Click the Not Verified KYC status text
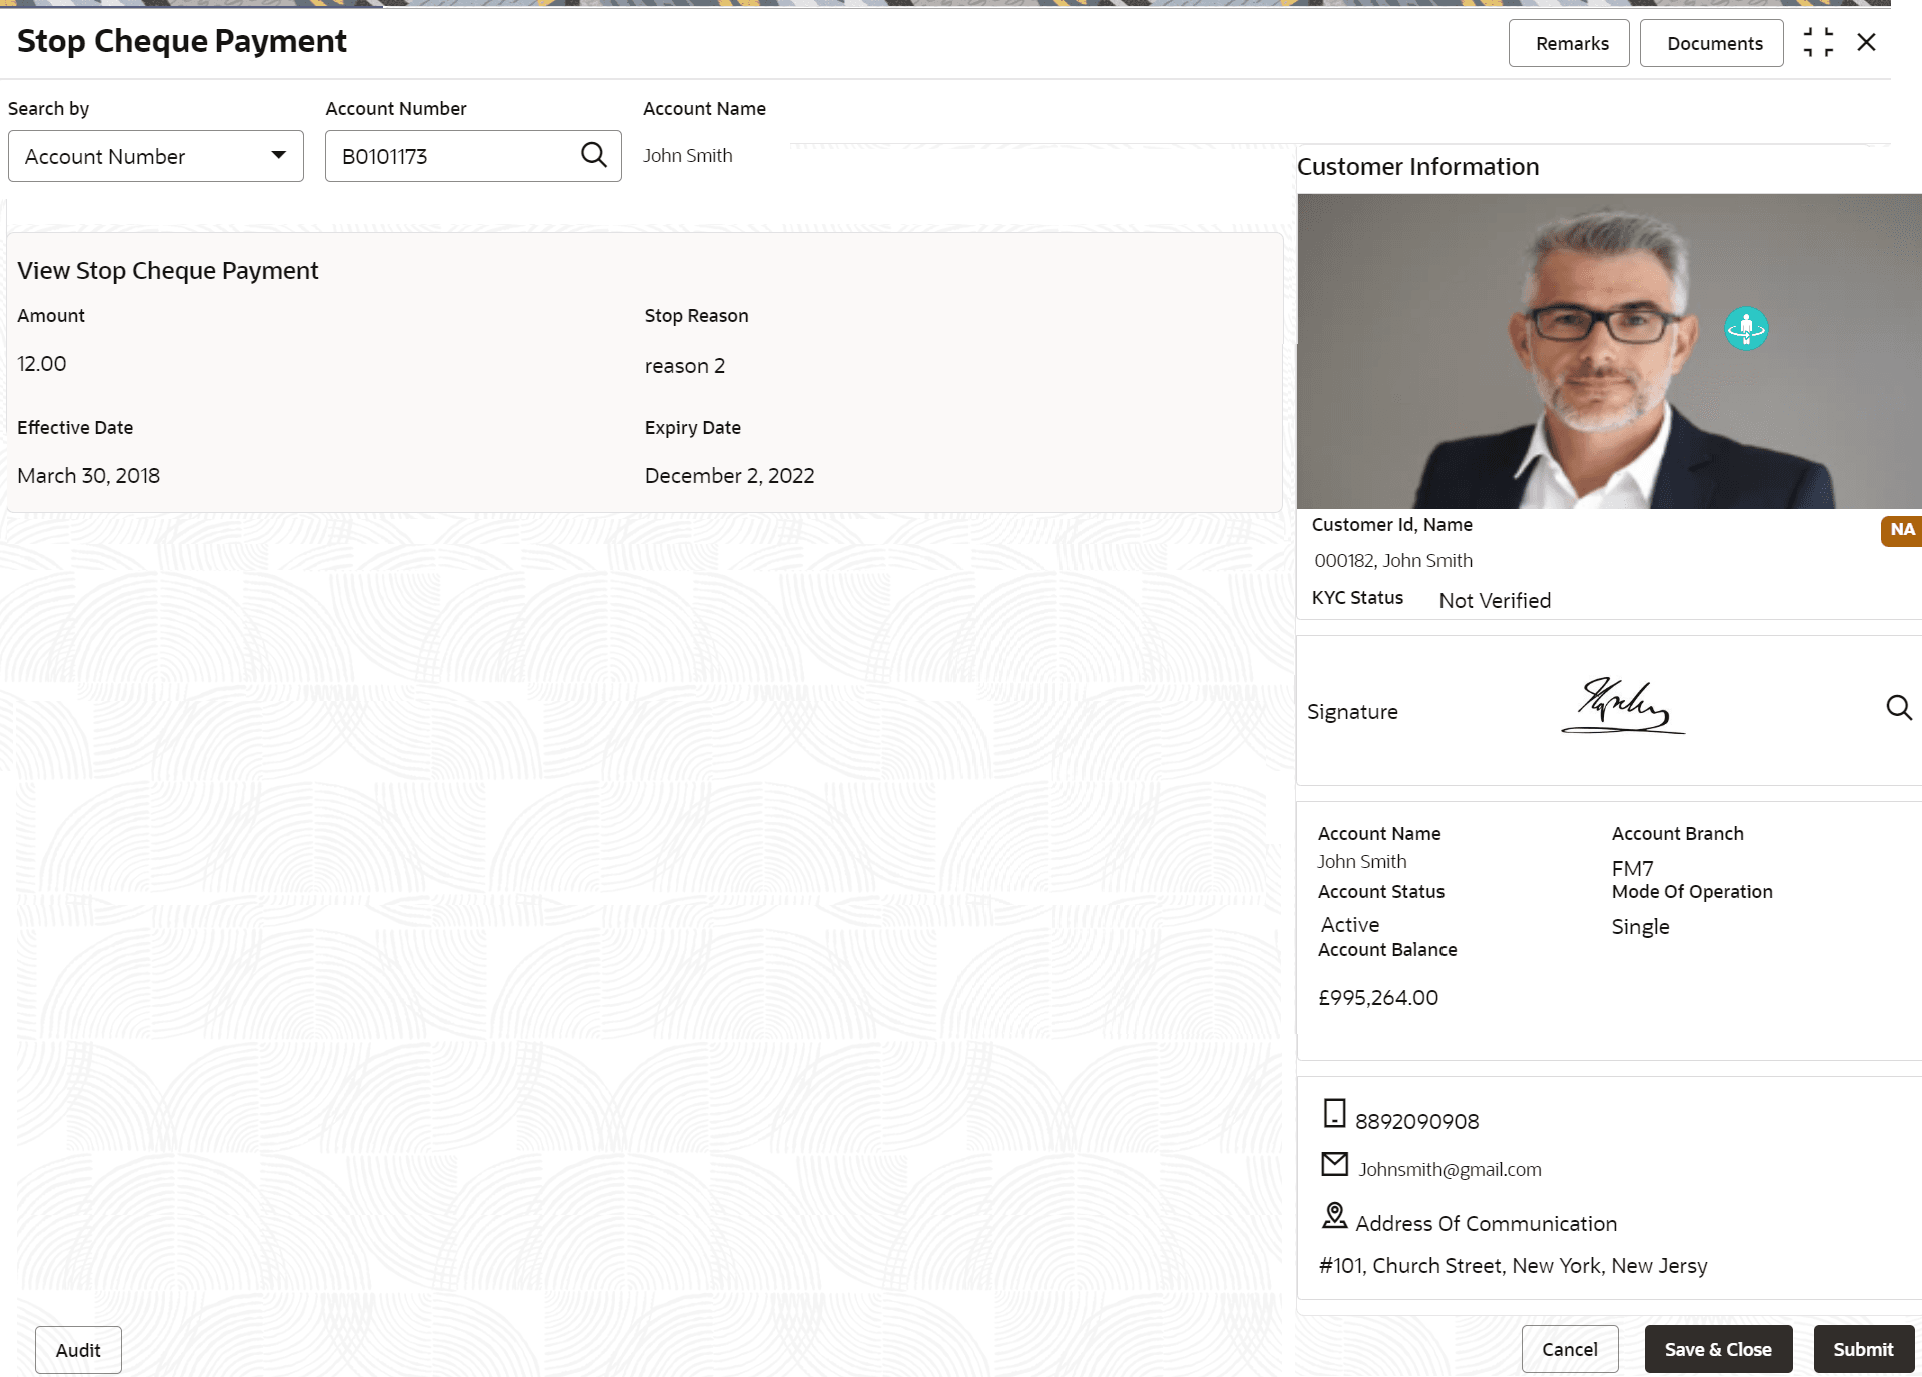 pos(1494,600)
